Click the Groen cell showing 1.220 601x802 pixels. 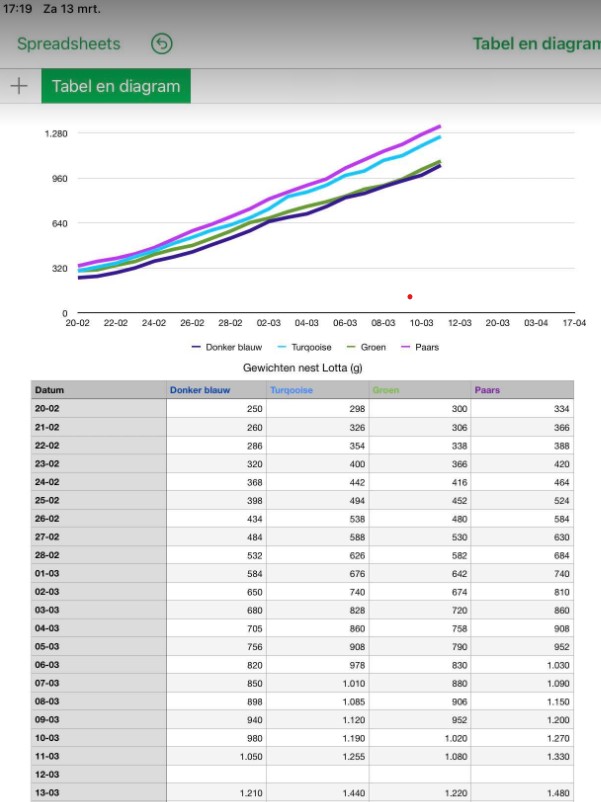coord(419,792)
